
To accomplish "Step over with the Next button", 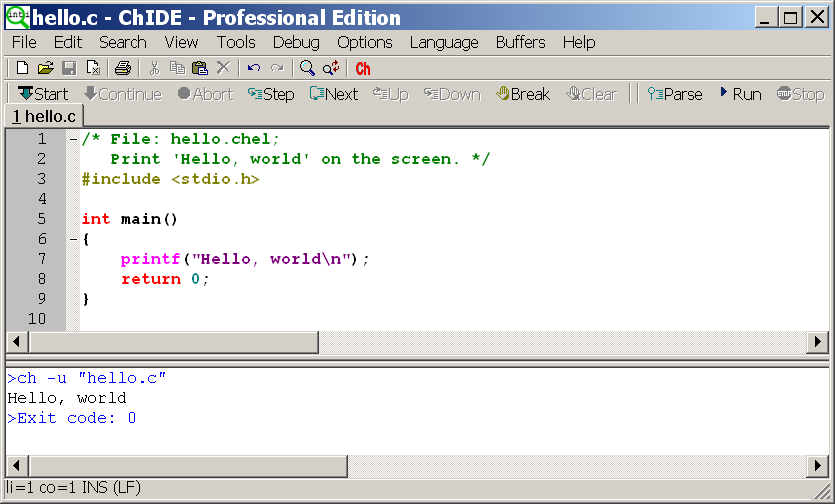I will [x=334, y=94].
